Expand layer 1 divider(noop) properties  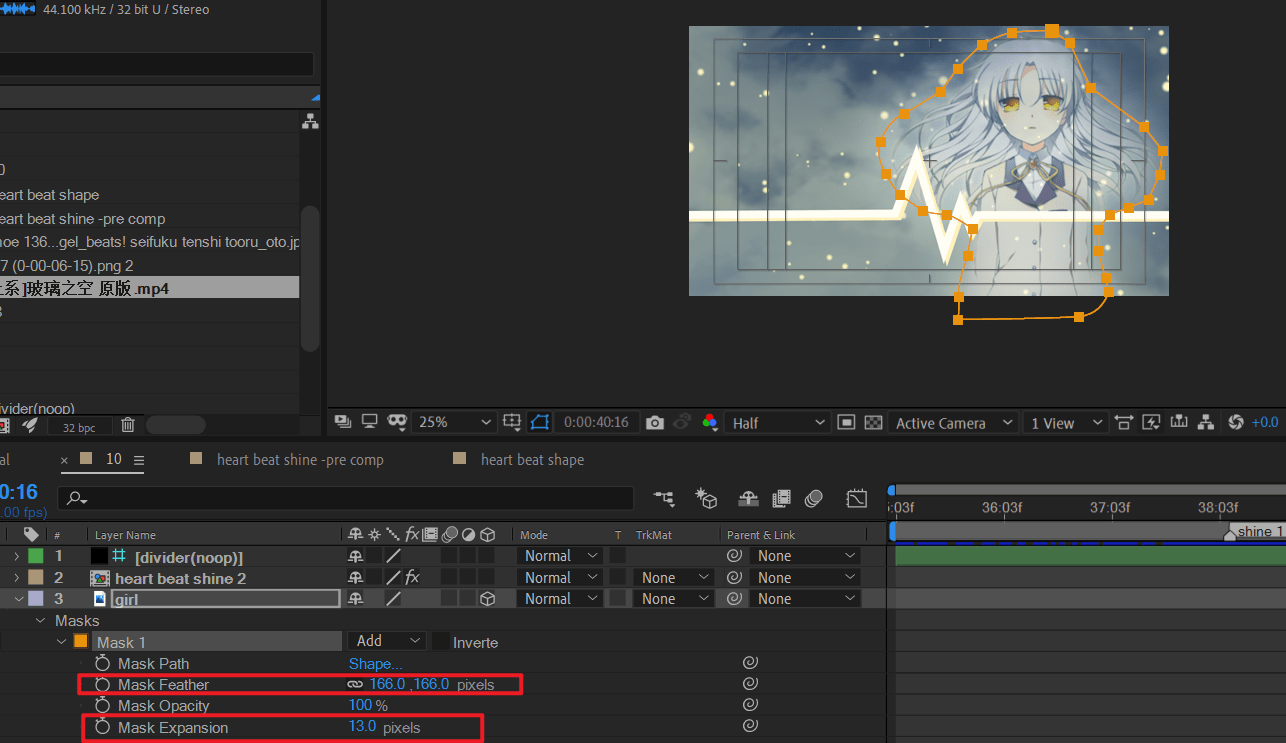(x=16, y=556)
